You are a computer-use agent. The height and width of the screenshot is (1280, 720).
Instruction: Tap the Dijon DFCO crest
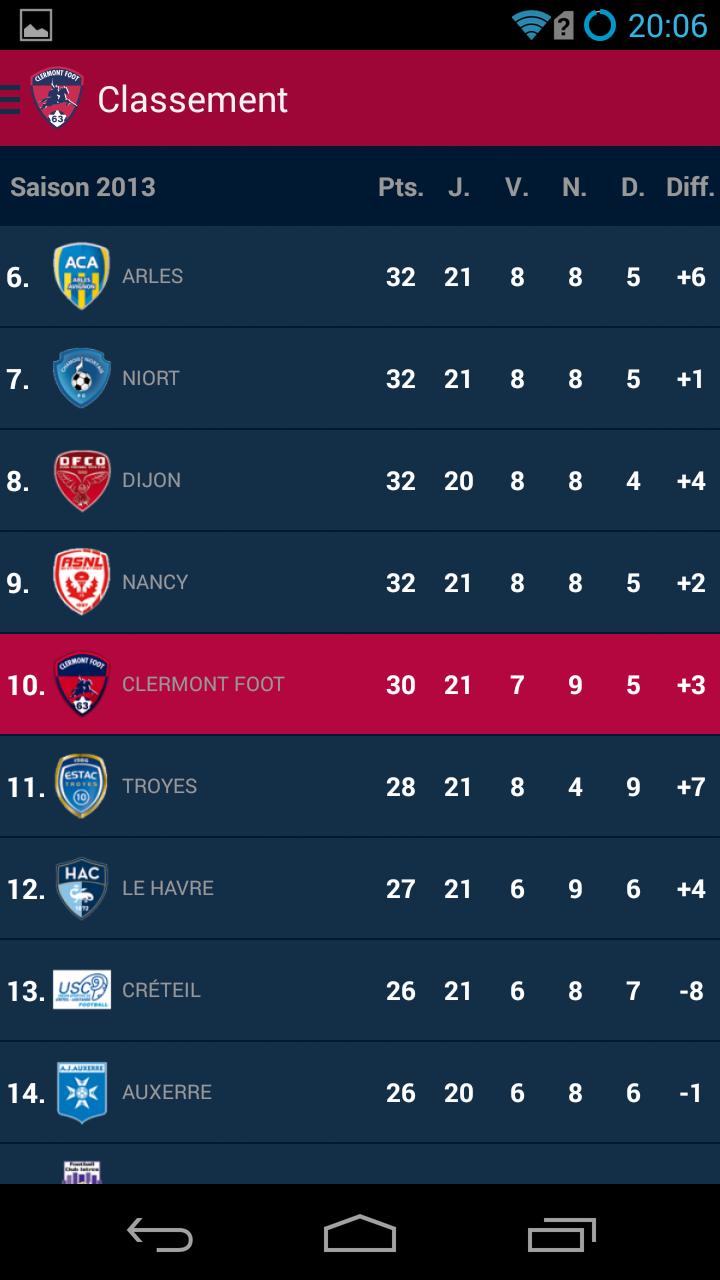(82, 480)
